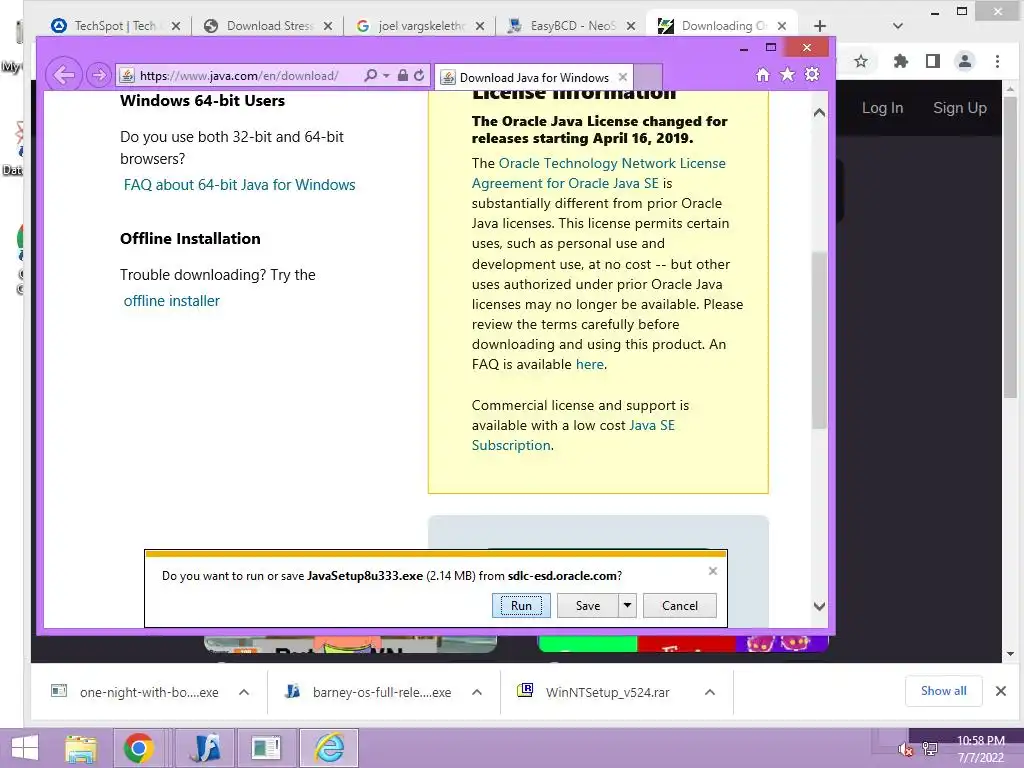This screenshot has width=1024, height=768.
Task: Select the Download Java for Windows tab
Action: tap(534, 77)
